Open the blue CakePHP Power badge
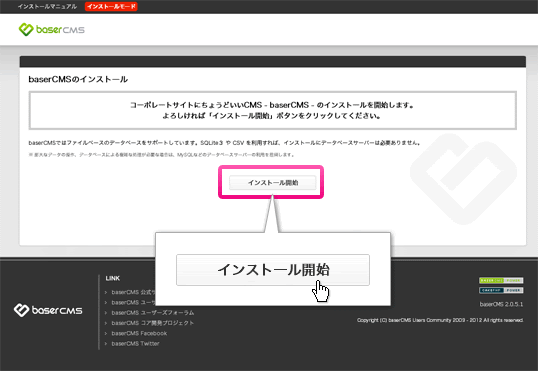This screenshot has width=538, height=371. coord(501,290)
